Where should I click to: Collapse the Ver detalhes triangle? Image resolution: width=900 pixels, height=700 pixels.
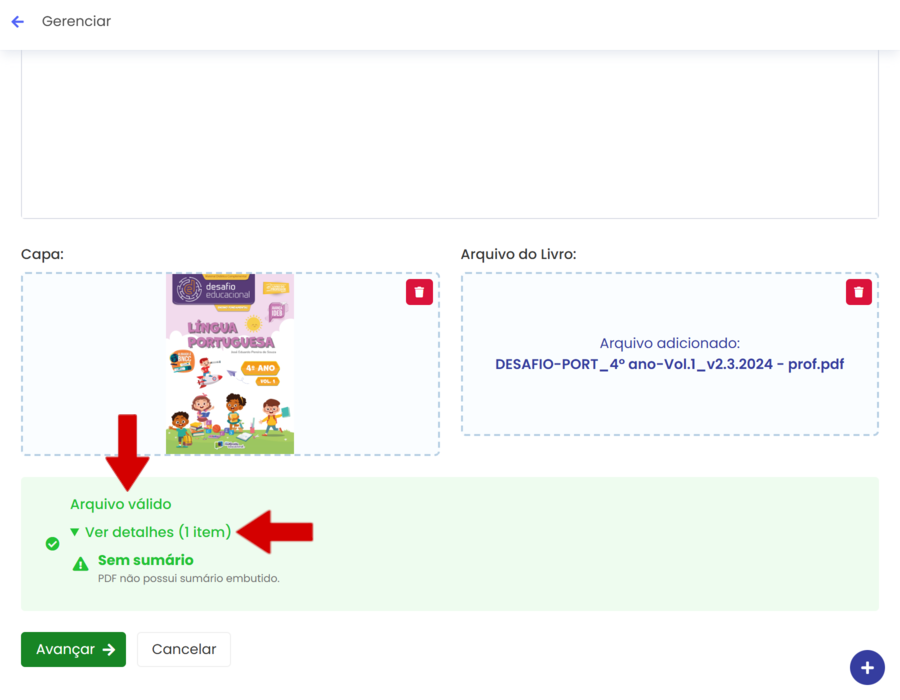[75, 532]
